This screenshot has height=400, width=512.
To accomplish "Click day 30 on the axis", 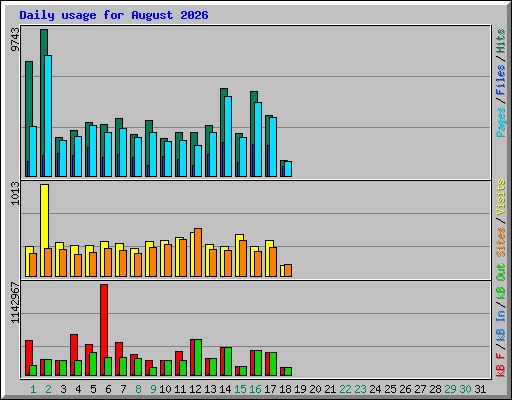I will (465, 389).
